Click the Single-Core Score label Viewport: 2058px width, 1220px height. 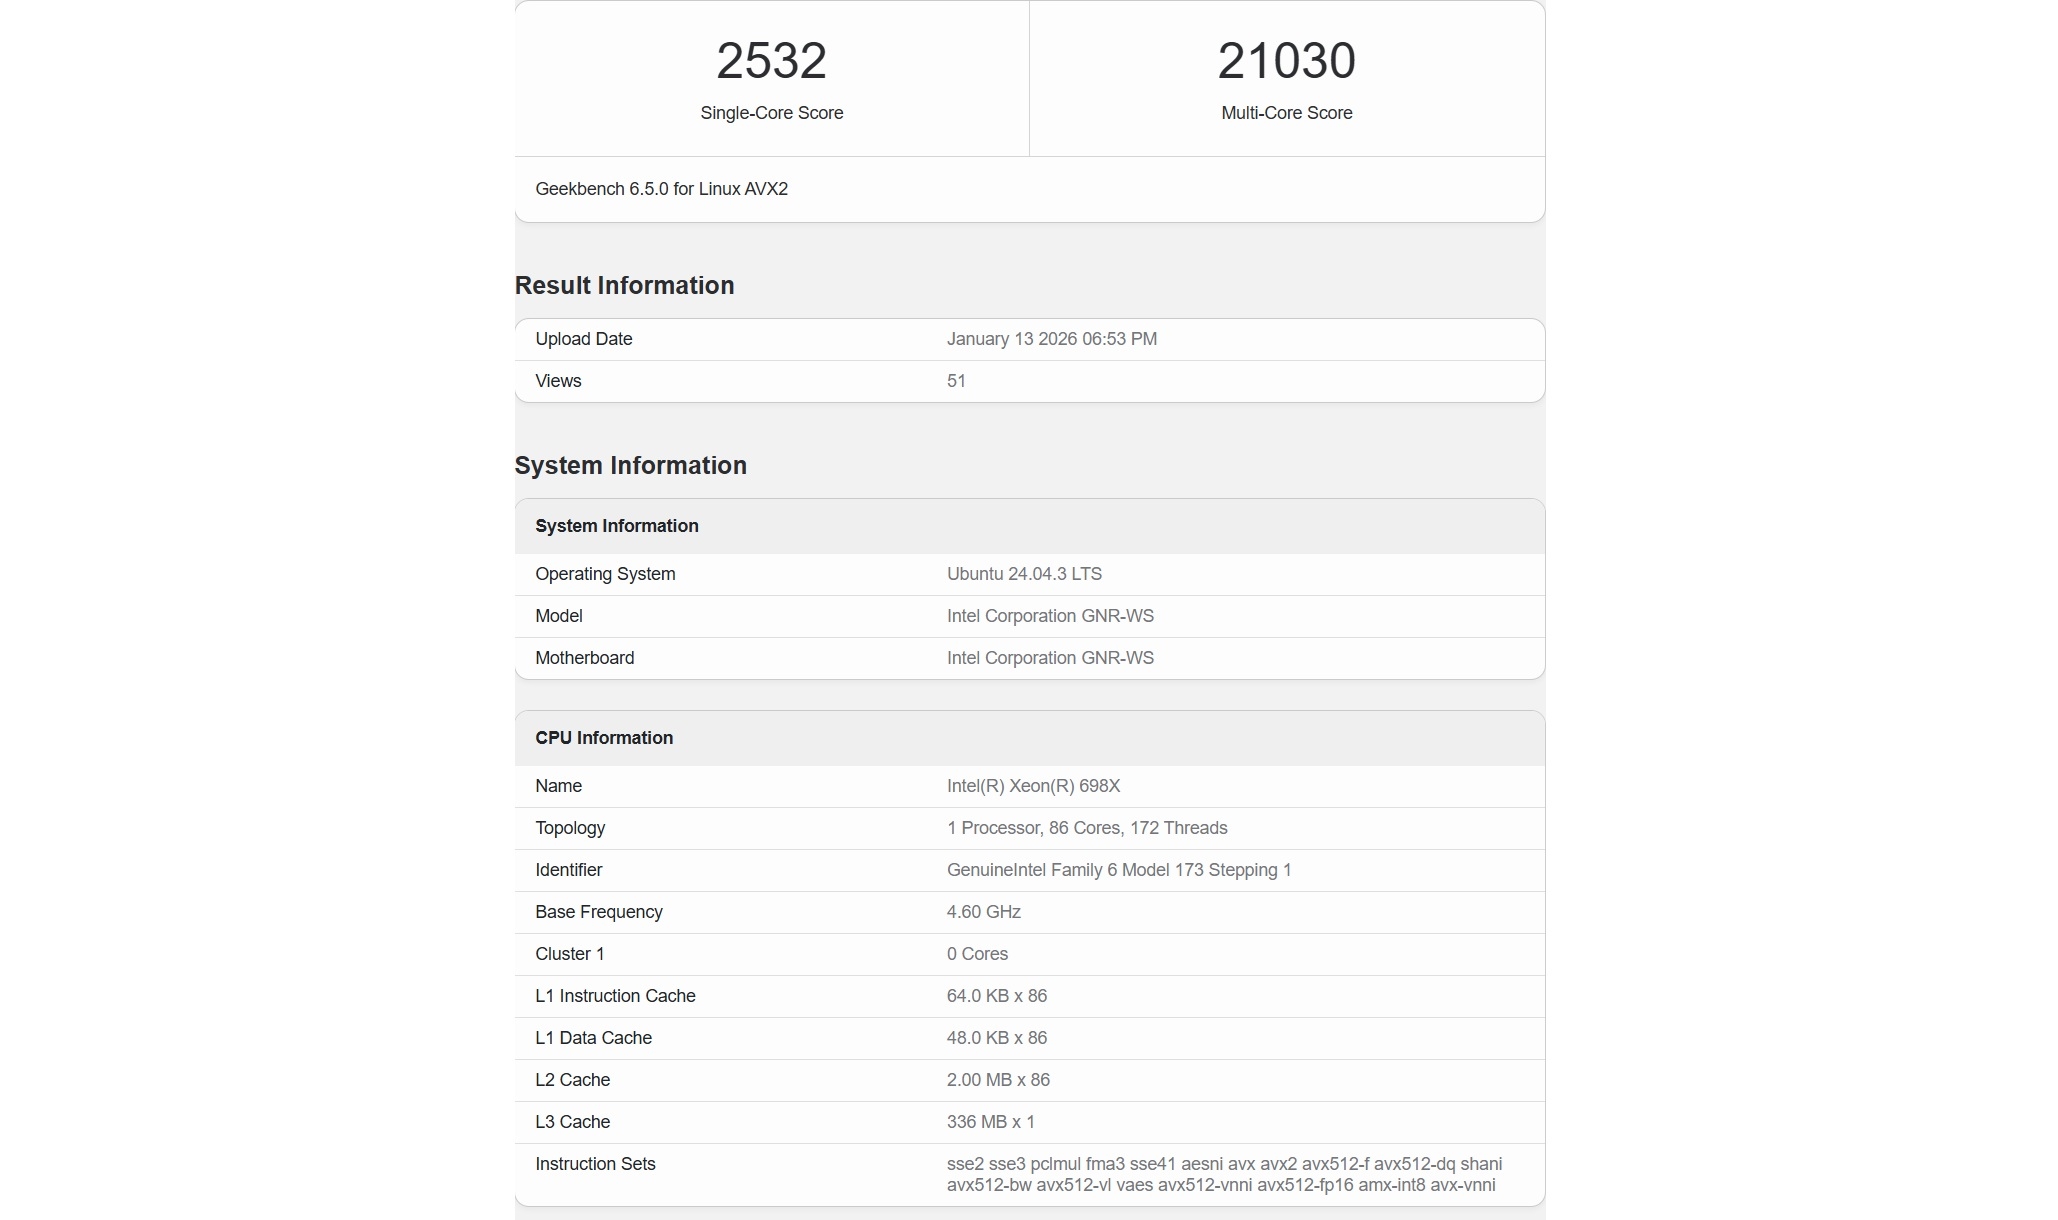(x=771, y=113)
